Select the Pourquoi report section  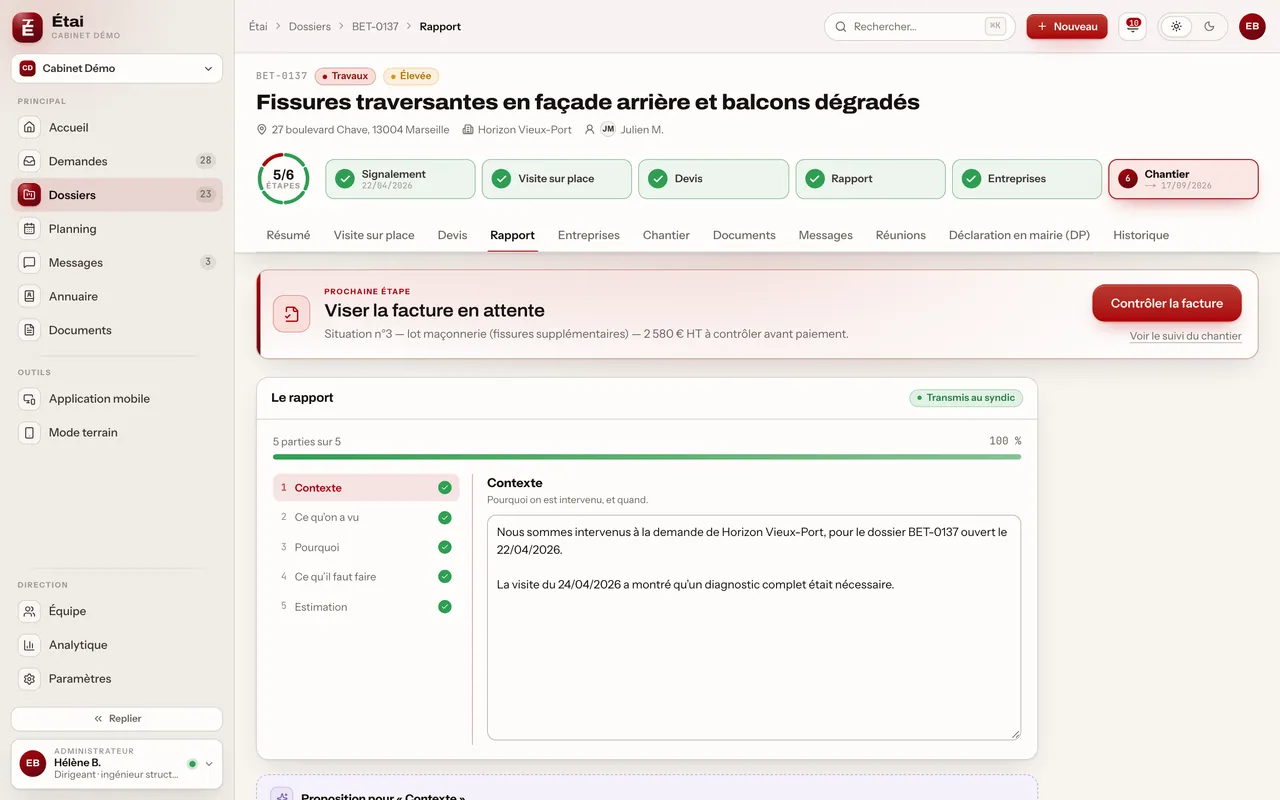coord(366,548)
